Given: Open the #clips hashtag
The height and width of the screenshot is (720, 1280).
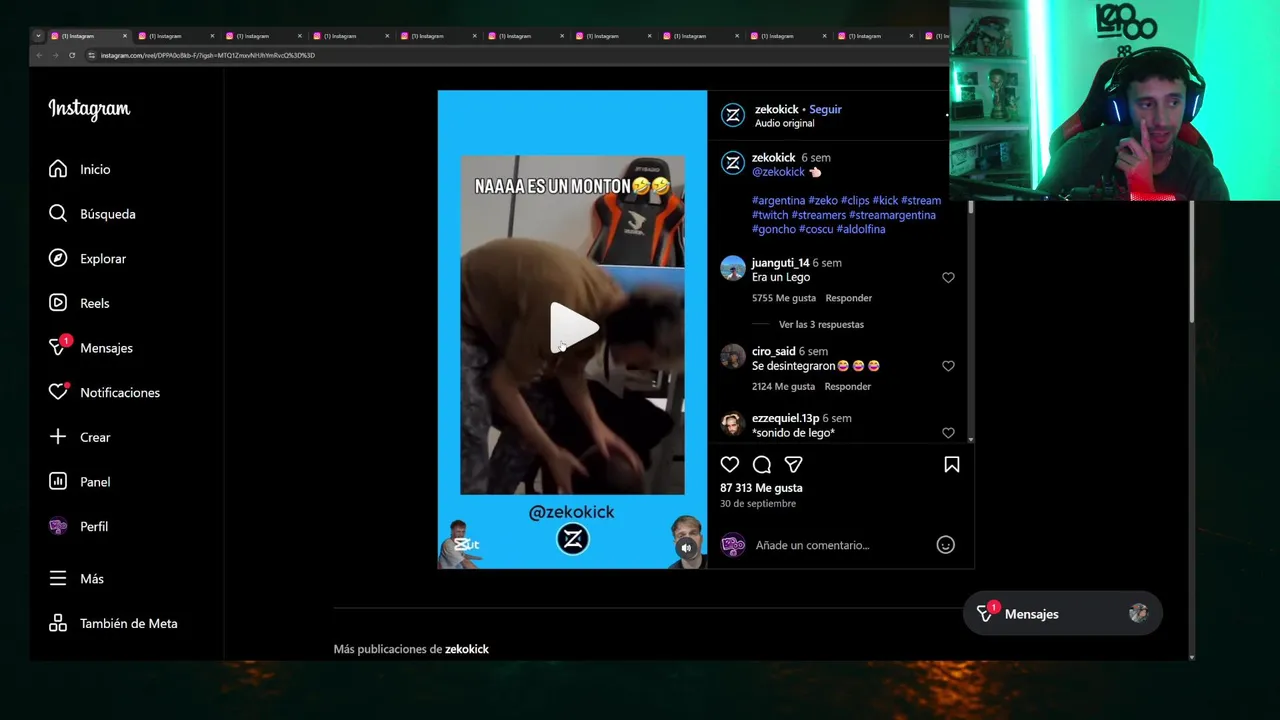Looking at the screenshot, I should (x=855, y=200).
